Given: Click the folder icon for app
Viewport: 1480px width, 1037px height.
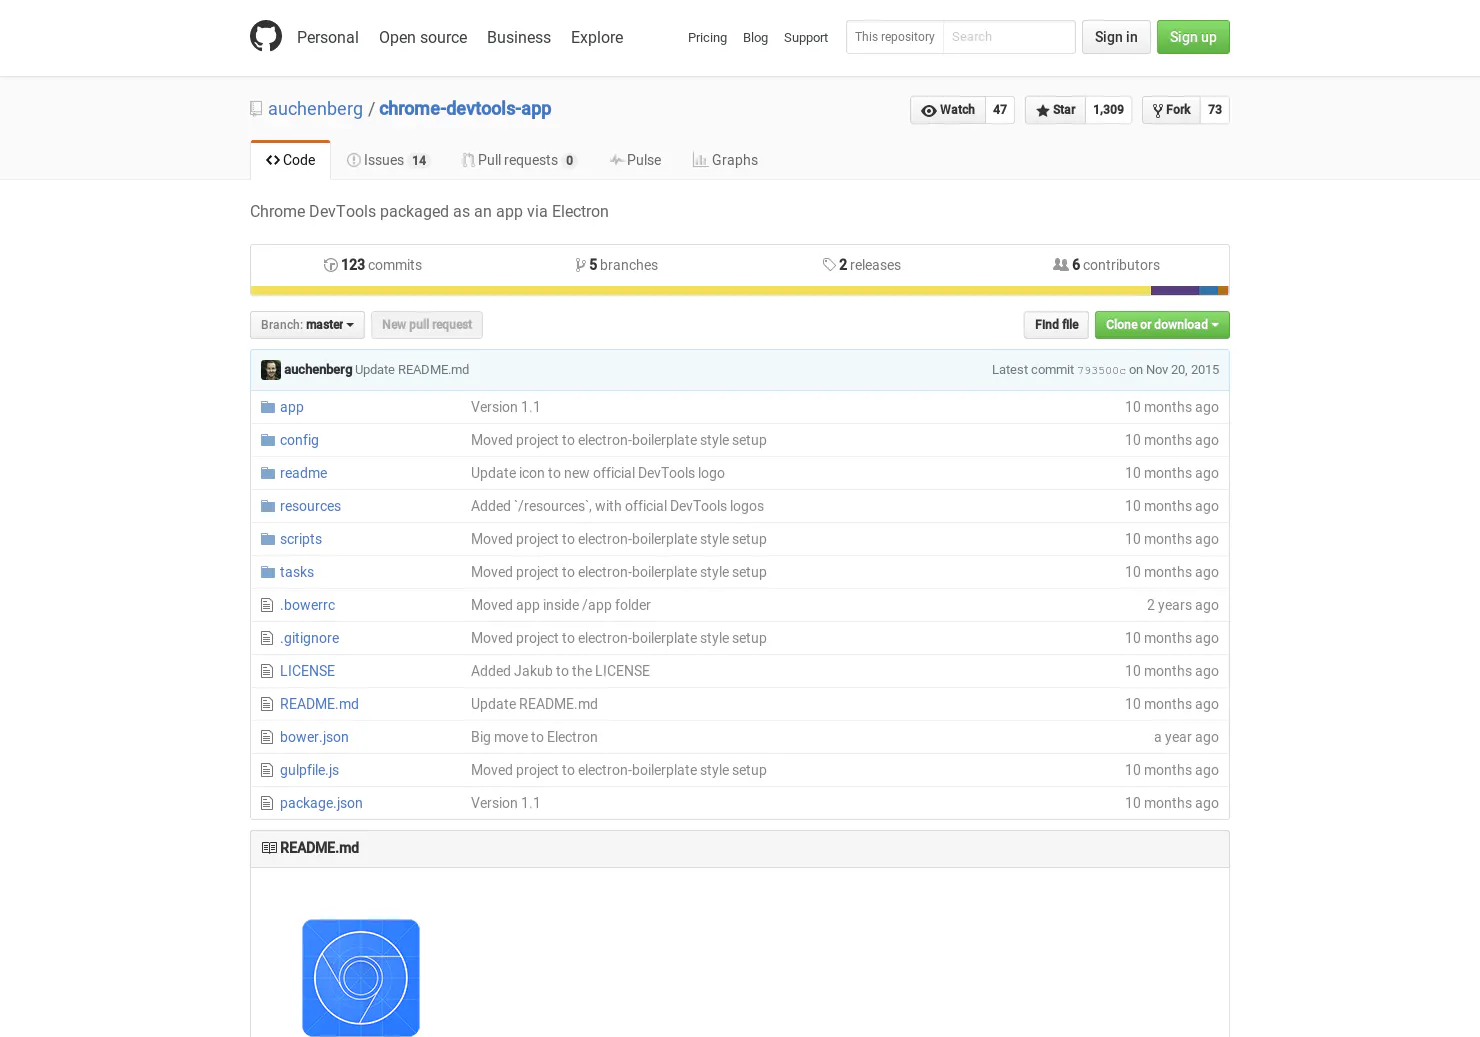Looking at the screenshot, I should tap(268, 407).
